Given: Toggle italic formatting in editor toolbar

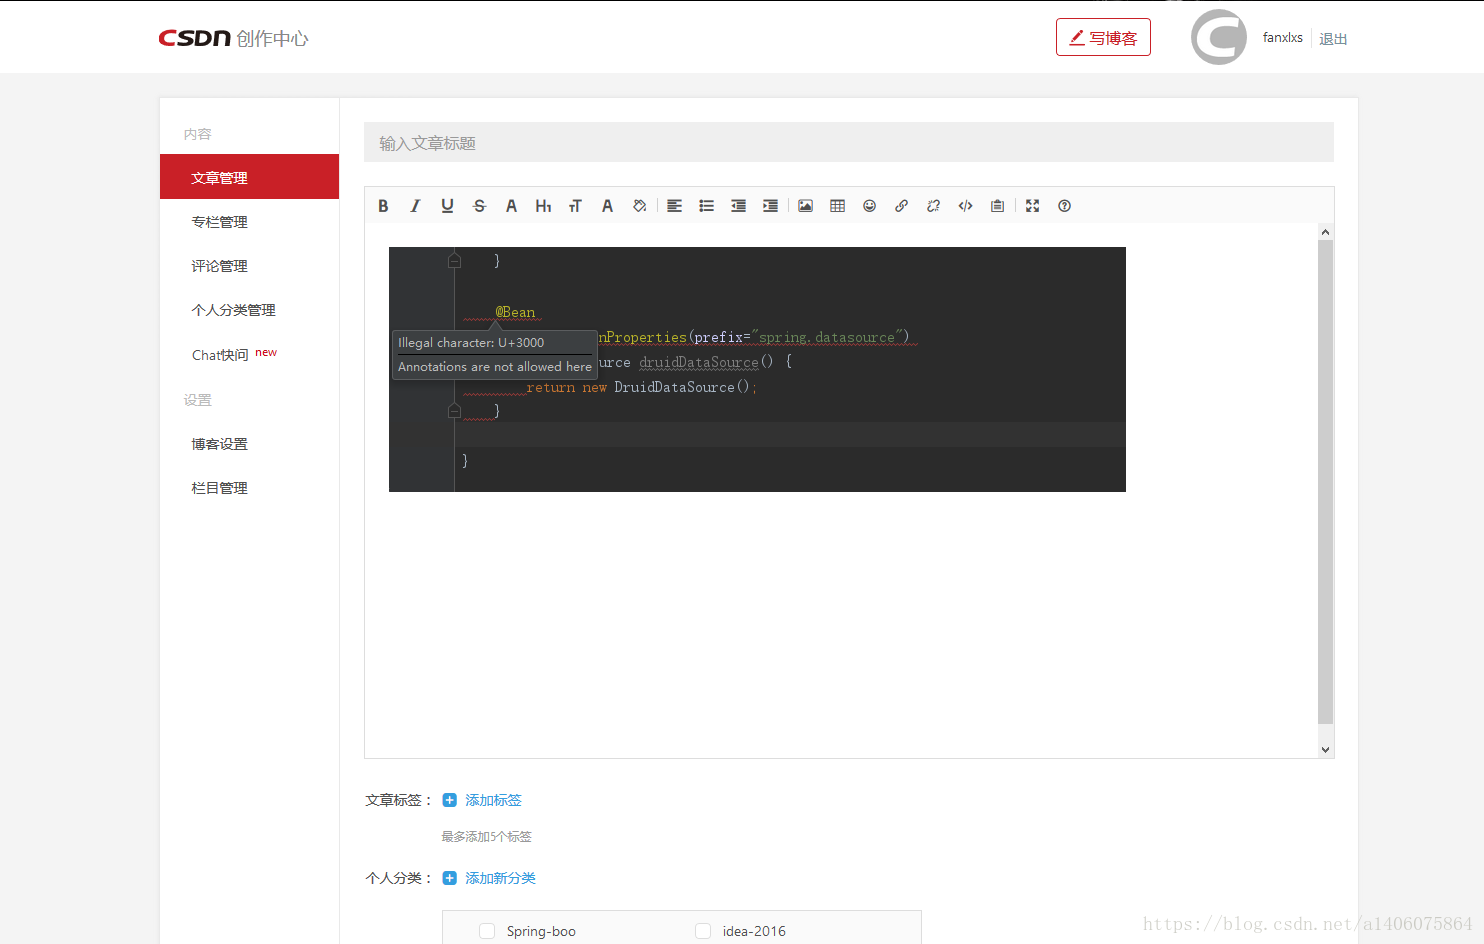Looking at the screenshot, I should point(415,206).
